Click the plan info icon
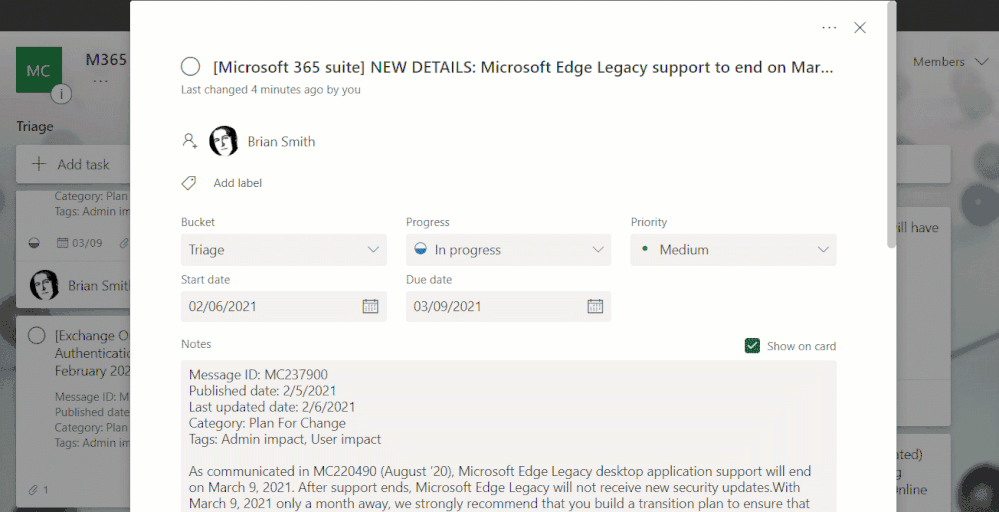999x512 pixels. click(x=61, y=95)
